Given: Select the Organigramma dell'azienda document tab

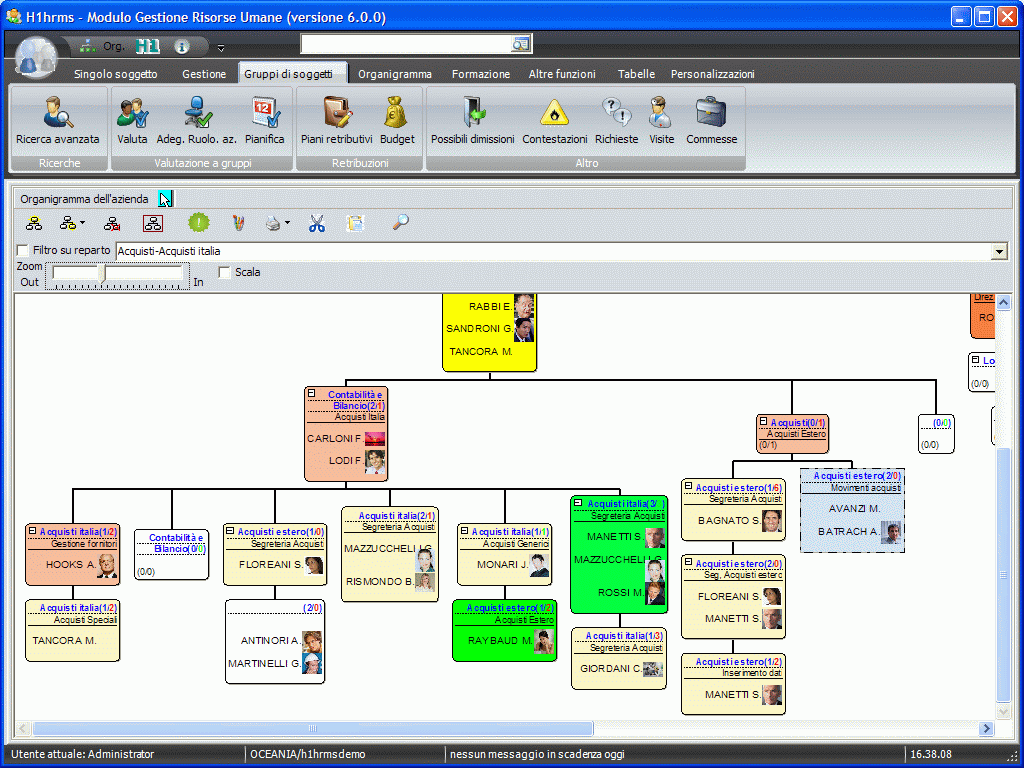Looking at the screenshot, I should tap(84, 199).
